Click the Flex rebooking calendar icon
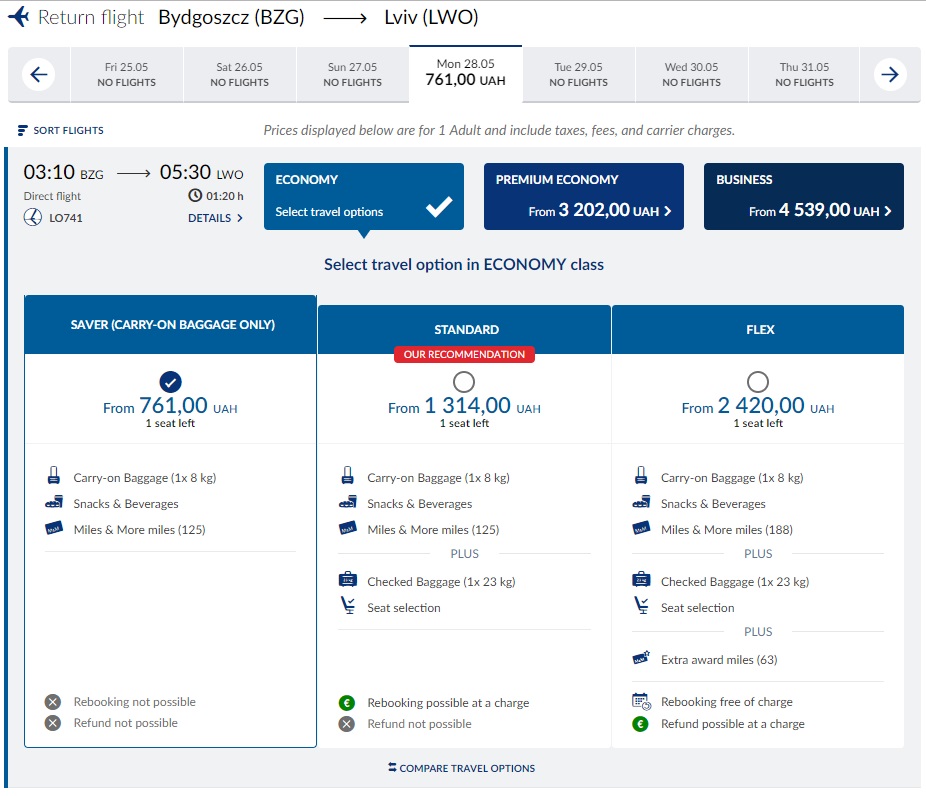This screenshot has height=796, width=926. point(641,701)
